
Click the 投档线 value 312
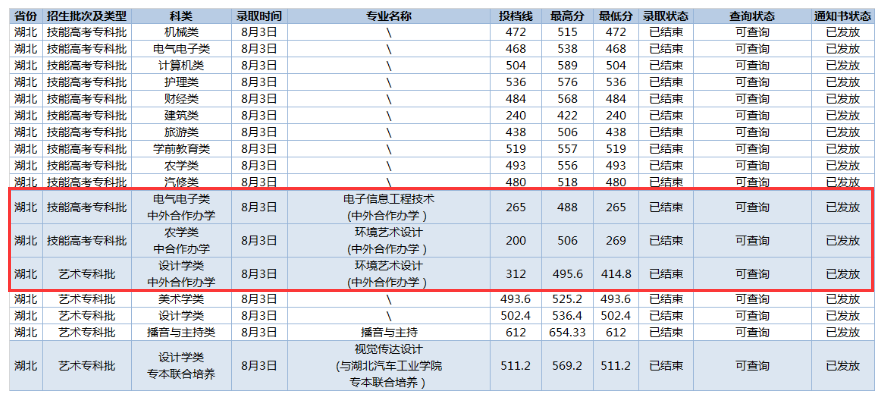pyautogui.click(x=516, y=274)
